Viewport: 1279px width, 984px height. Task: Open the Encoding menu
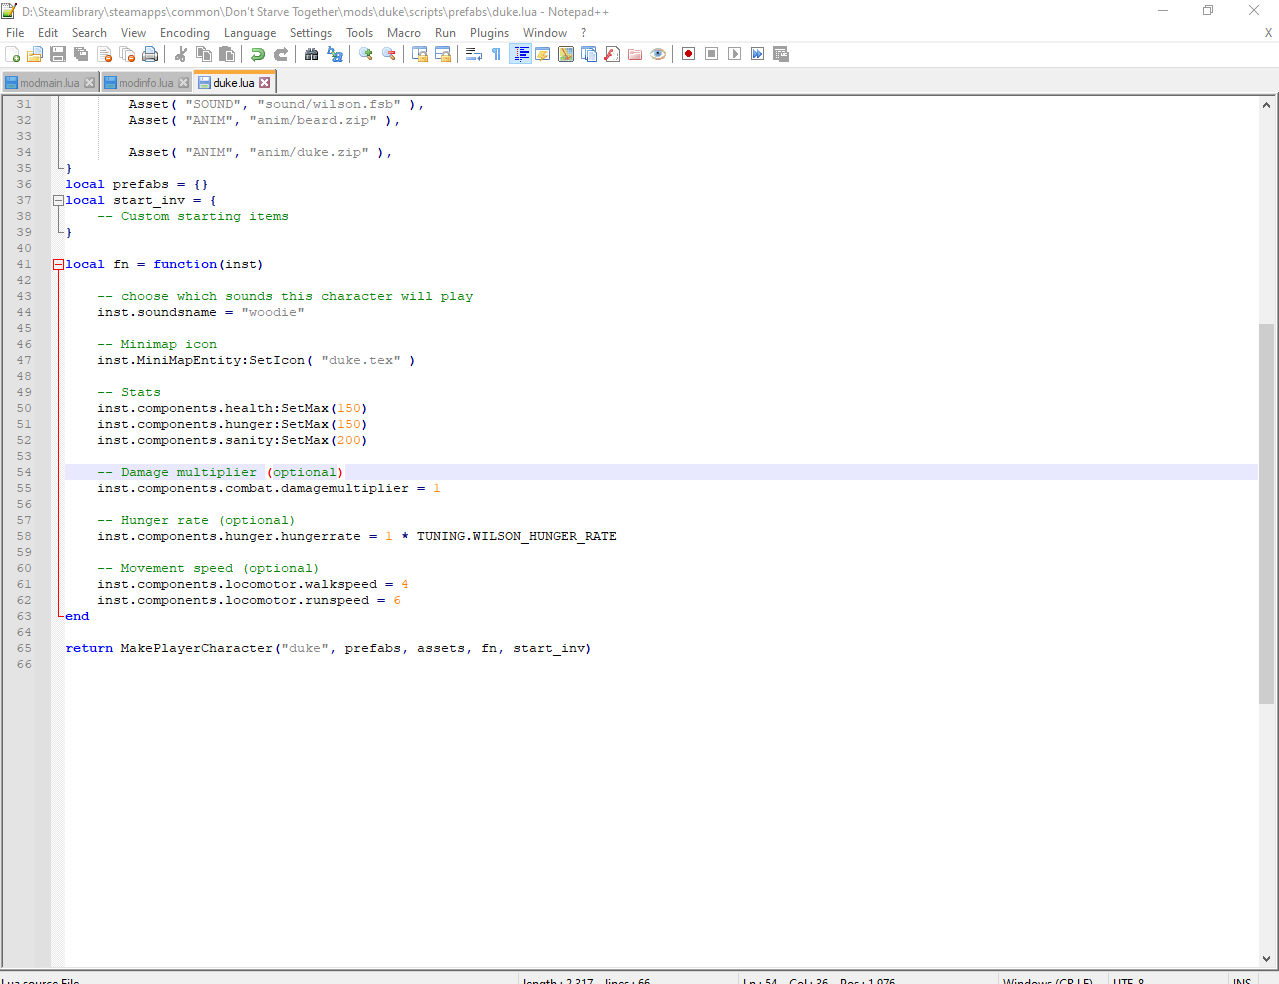click(184, 33)
